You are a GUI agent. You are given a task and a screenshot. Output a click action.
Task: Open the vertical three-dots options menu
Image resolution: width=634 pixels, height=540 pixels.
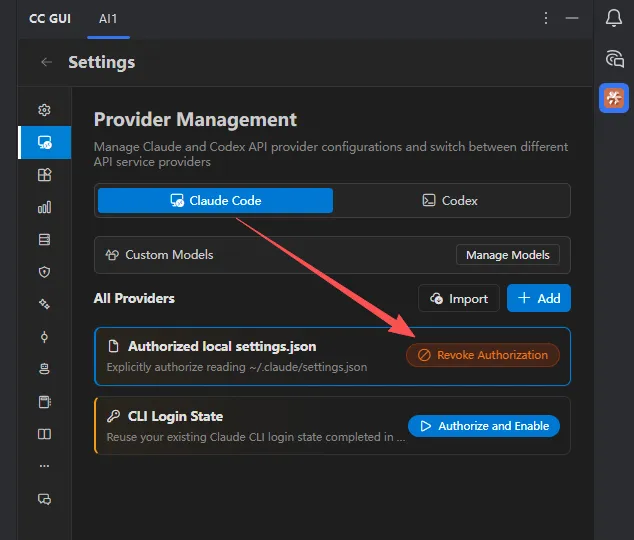pos(546,18)
